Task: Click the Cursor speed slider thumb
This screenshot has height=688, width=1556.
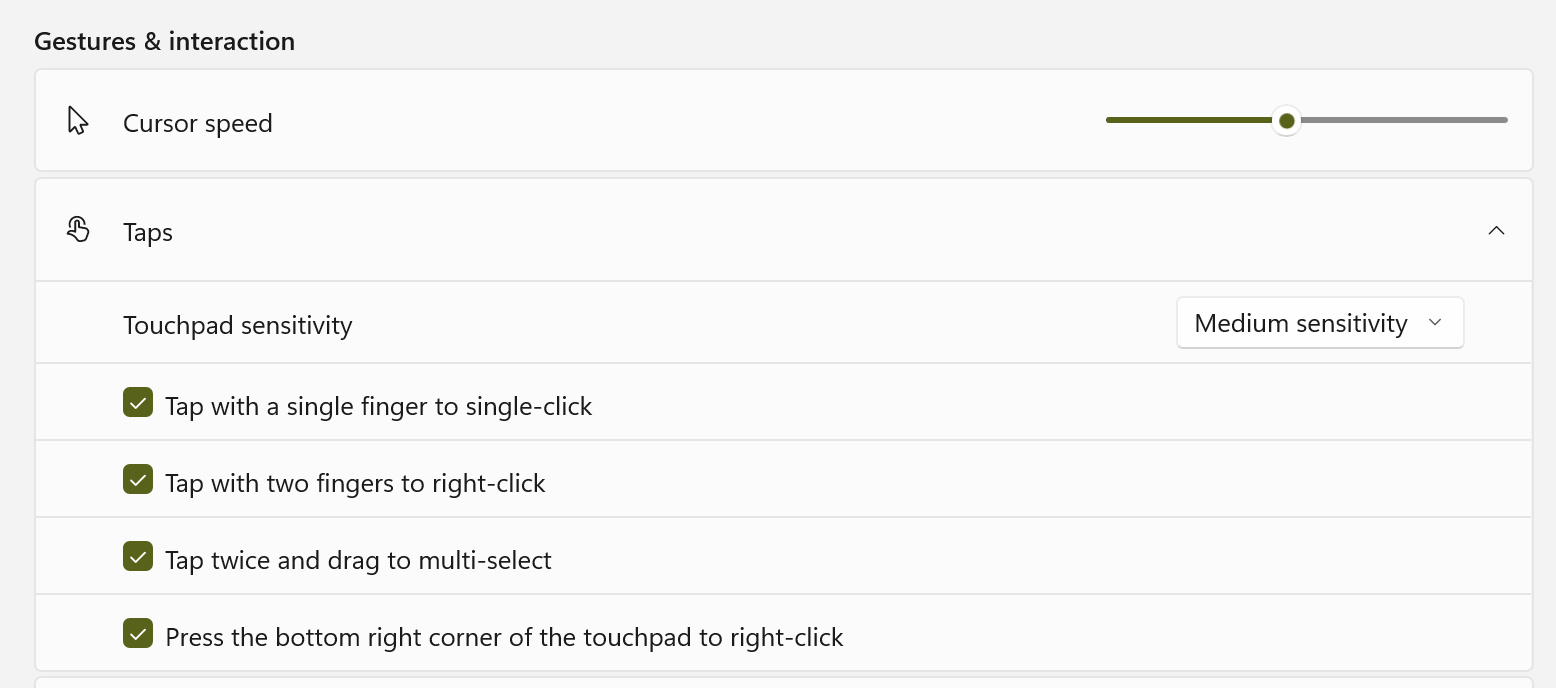Action: (x=1287, y=121)
